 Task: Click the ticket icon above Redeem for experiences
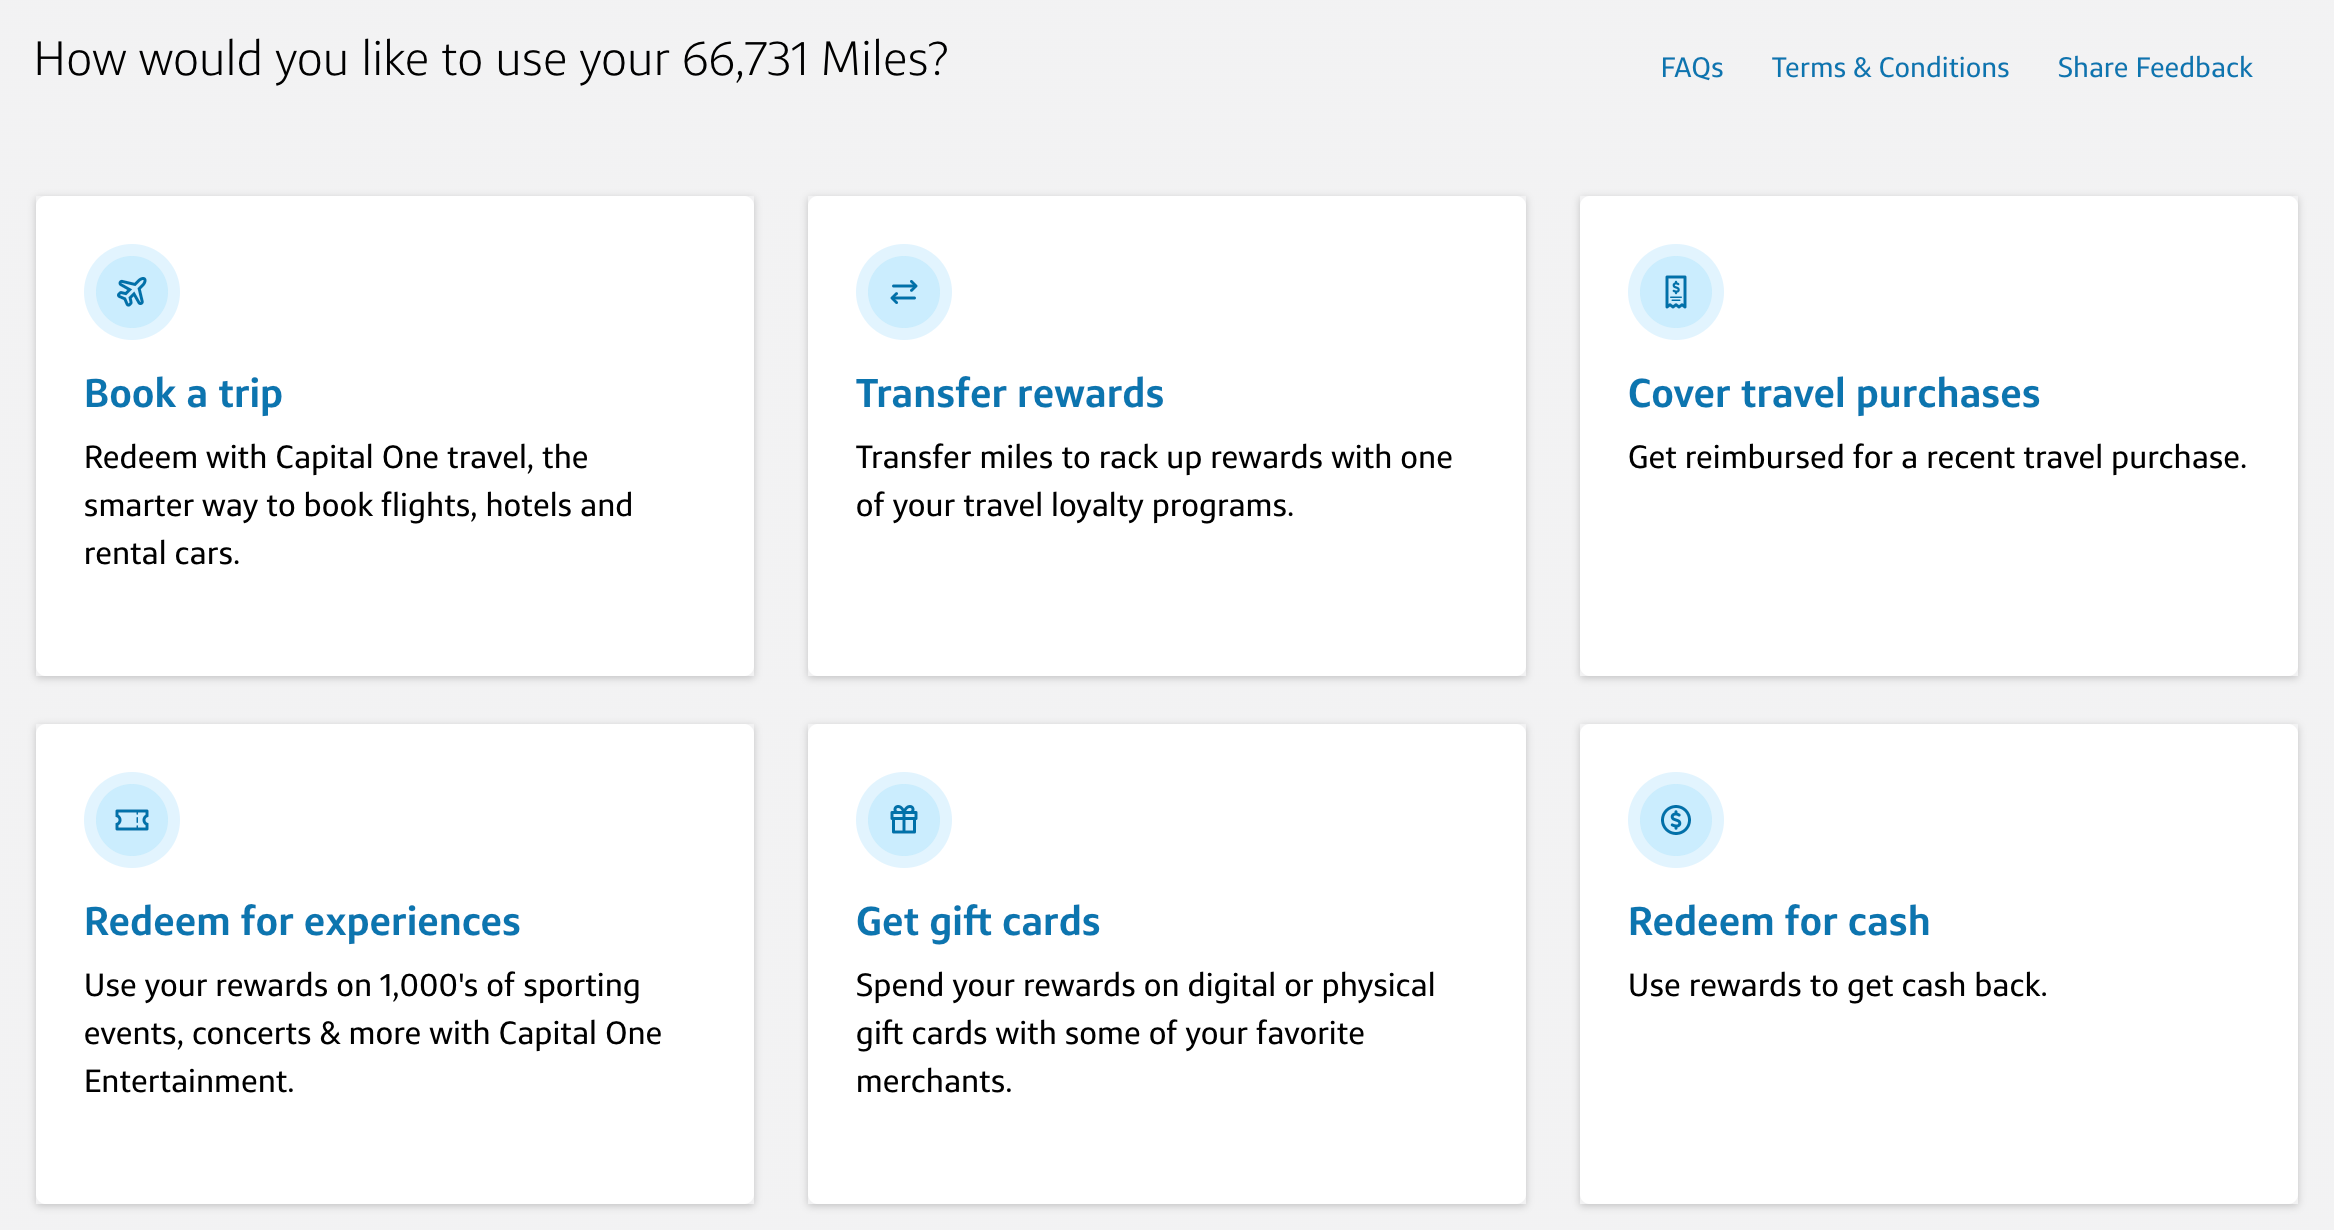click(131, 818)
